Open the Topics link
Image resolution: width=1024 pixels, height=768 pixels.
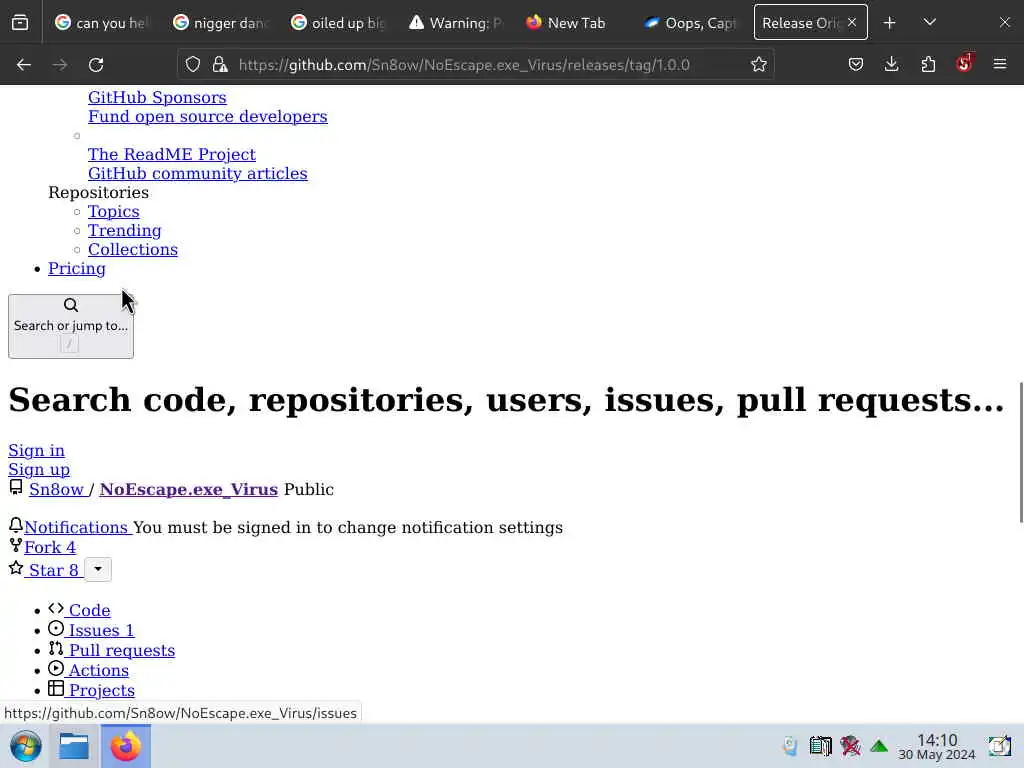pyautogui.click(x=114, y=212)
